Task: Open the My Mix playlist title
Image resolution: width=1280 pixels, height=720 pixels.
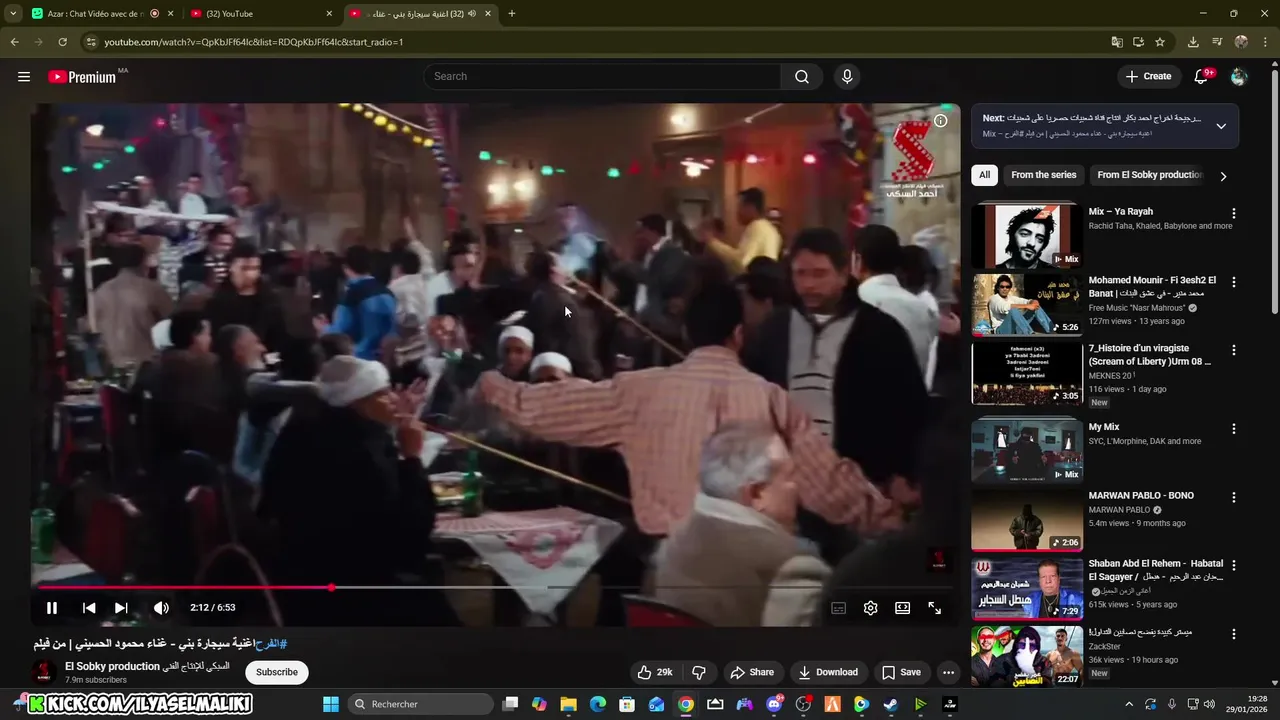Action: click(x=1104, y=427)
